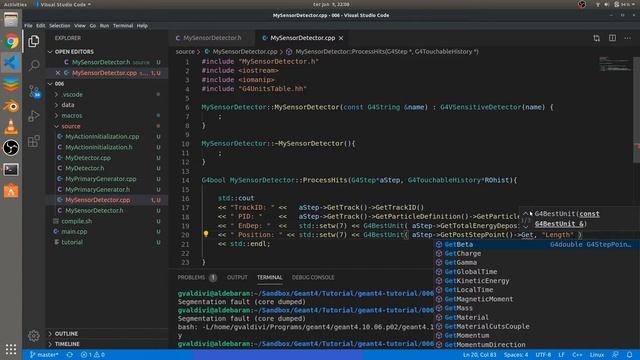Image resolution: width=640 pixels, height=360 pixels.
Task: Close MySensorDetector.cpp in Open Editors
Action: pyautogui.click(x=58, y=73)
